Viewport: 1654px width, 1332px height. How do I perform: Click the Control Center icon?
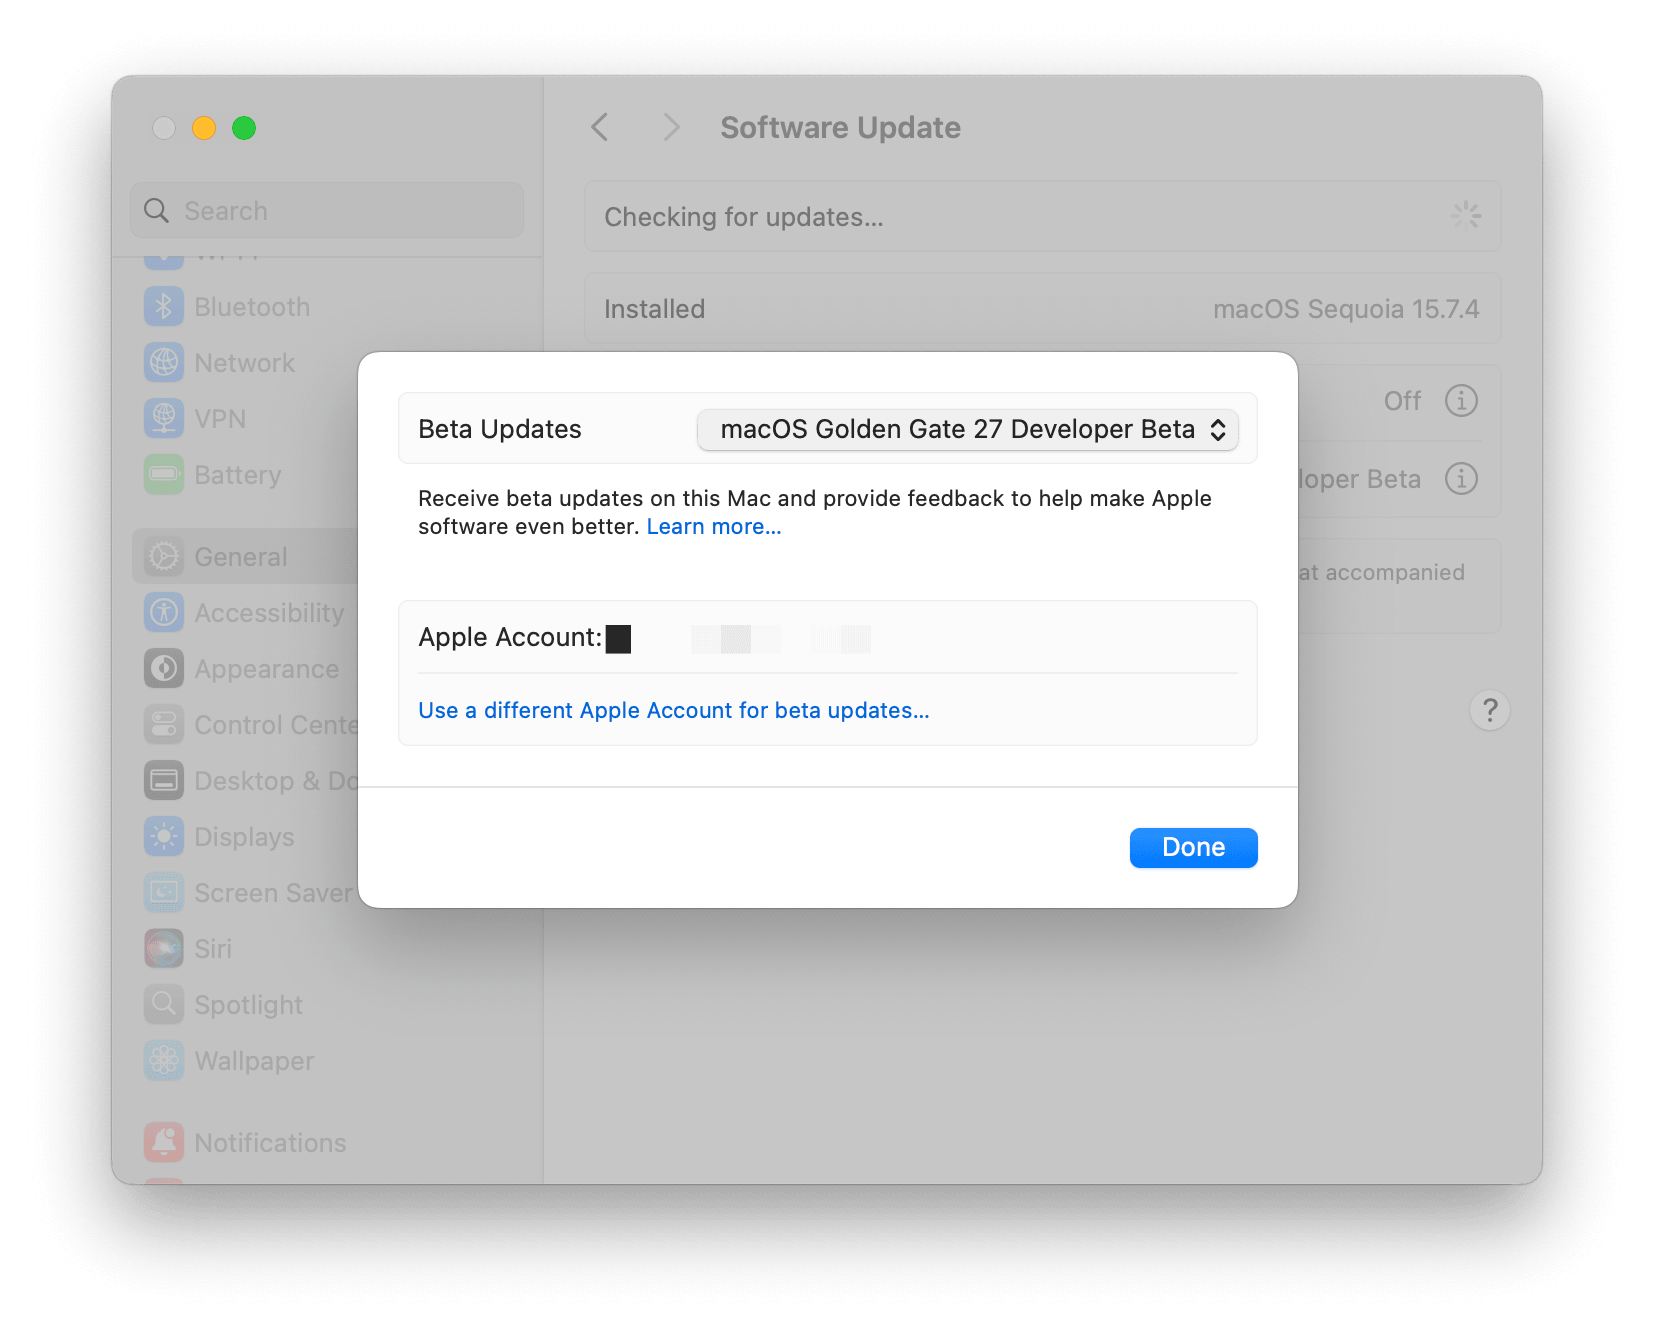(x=164, y=724)
